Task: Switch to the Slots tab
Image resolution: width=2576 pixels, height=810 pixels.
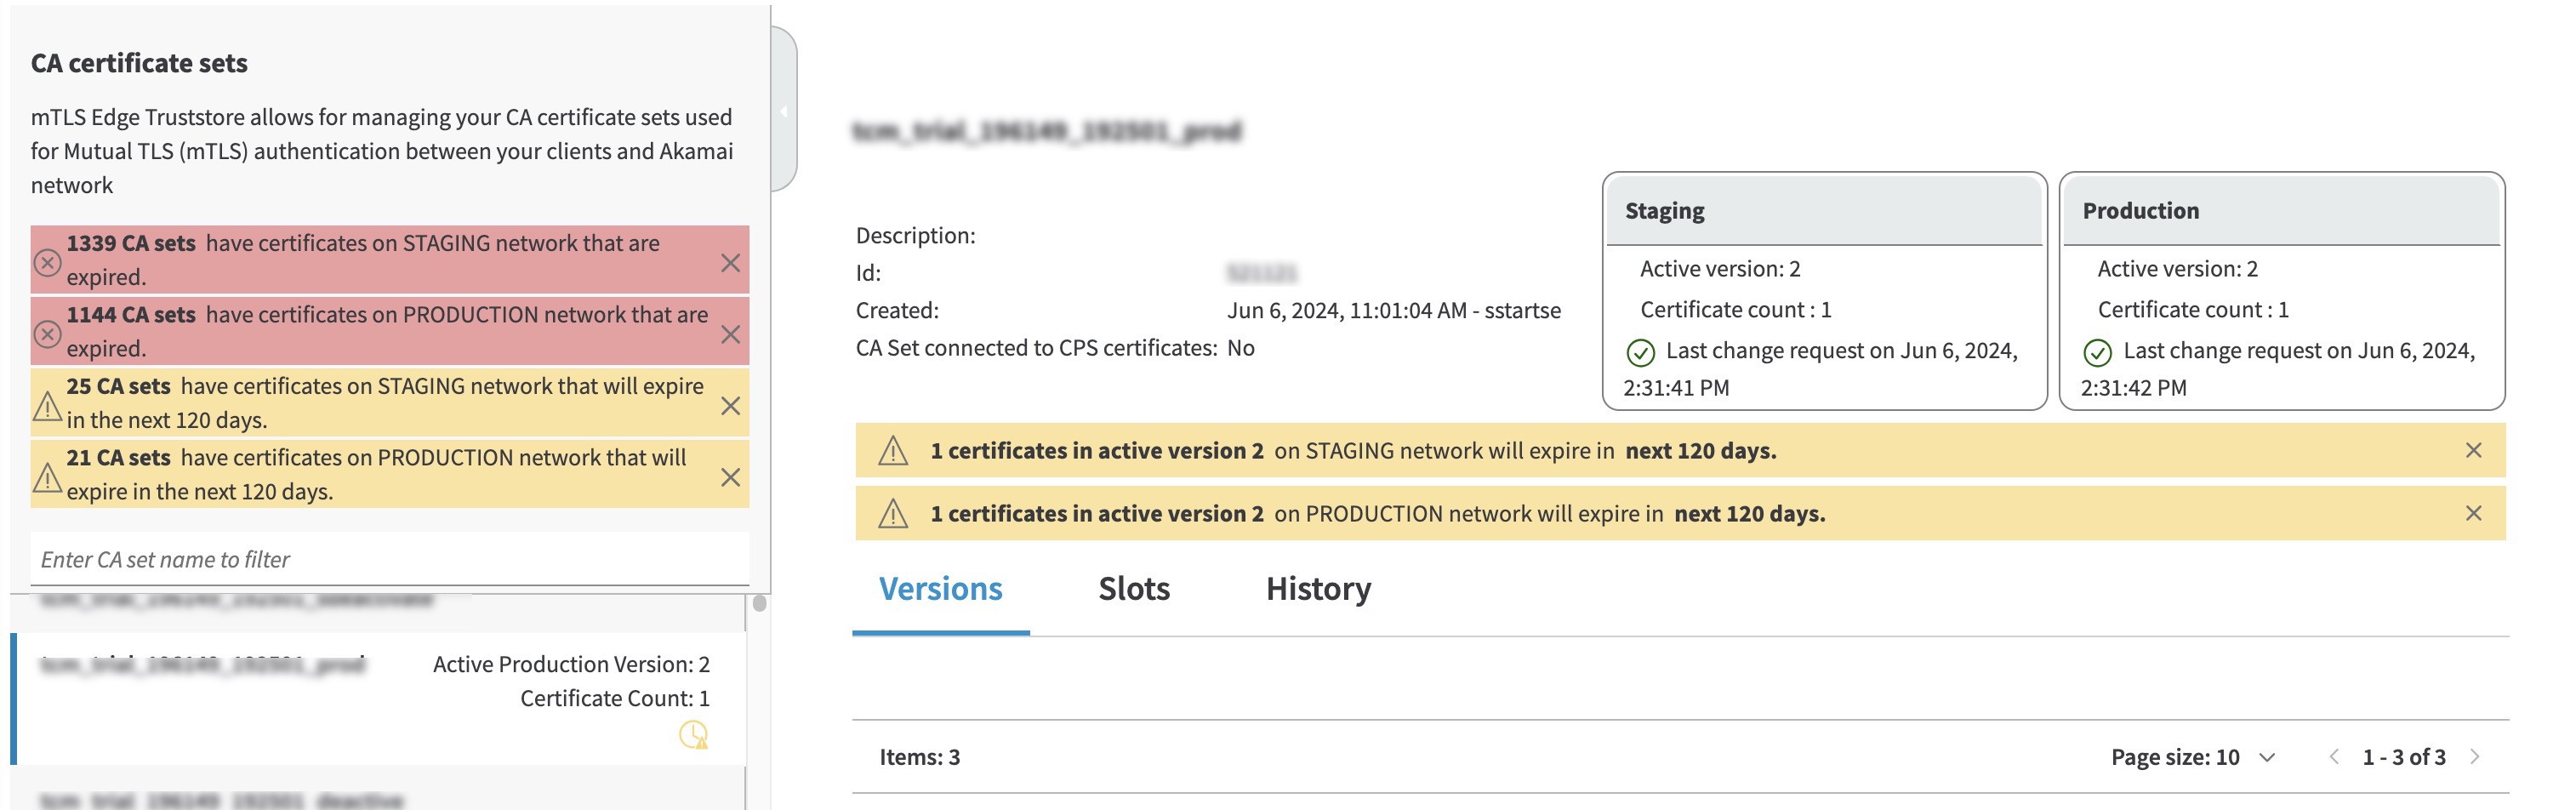Action: [1133, 589]
